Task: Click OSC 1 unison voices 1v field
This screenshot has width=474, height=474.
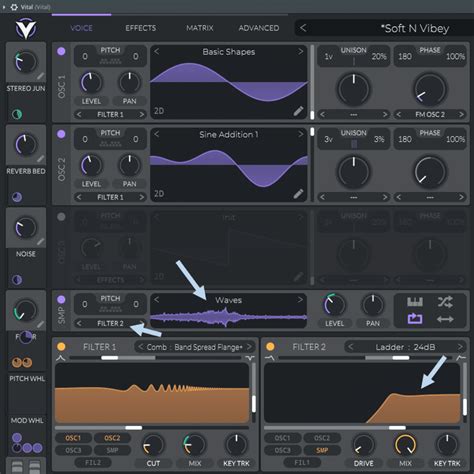Action: click(329, 57)
